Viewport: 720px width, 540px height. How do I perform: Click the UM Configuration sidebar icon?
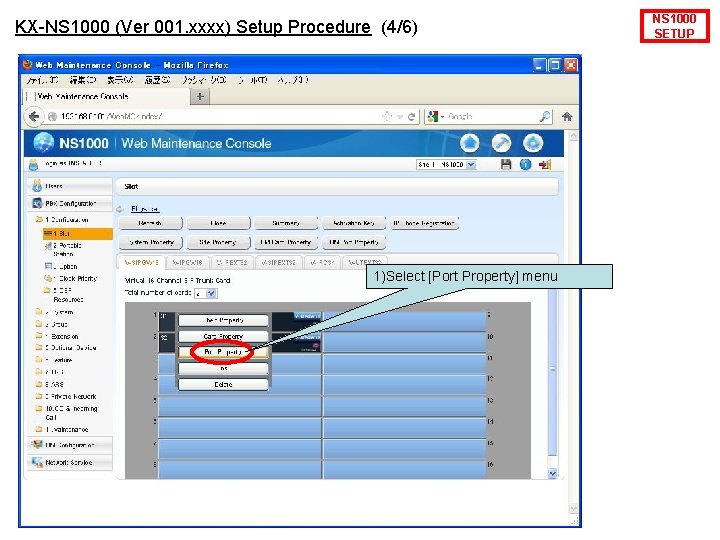(x=36, y=444)
